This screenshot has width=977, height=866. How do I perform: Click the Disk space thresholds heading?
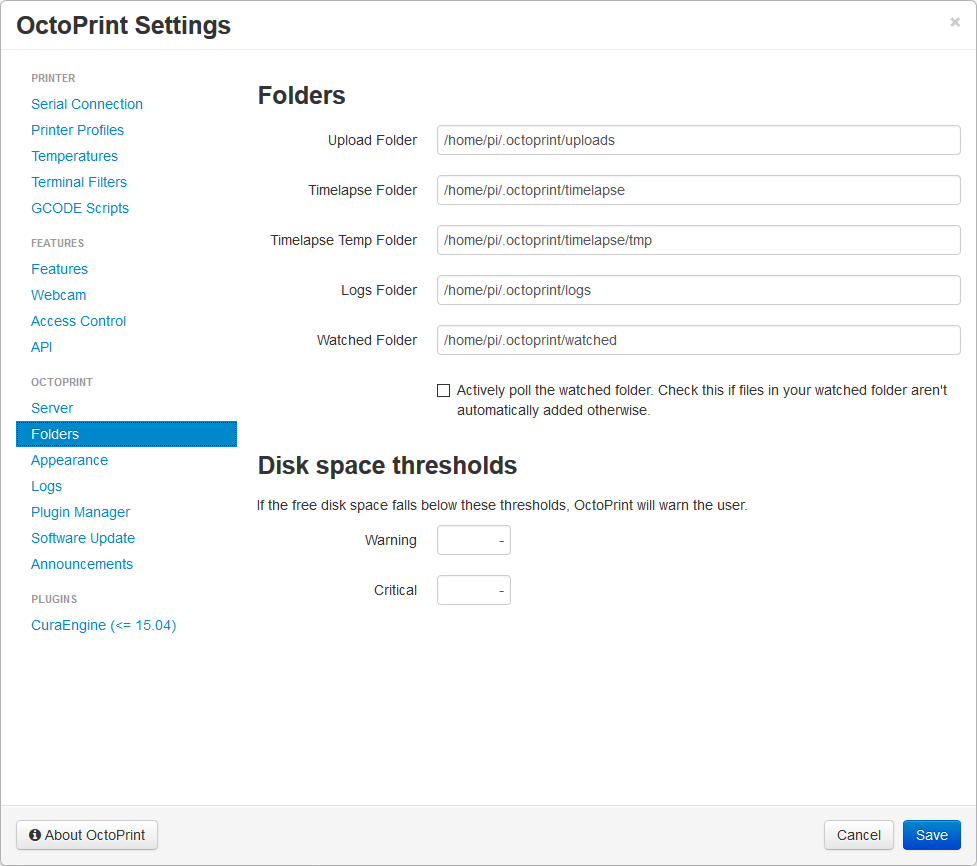[387, 465]
